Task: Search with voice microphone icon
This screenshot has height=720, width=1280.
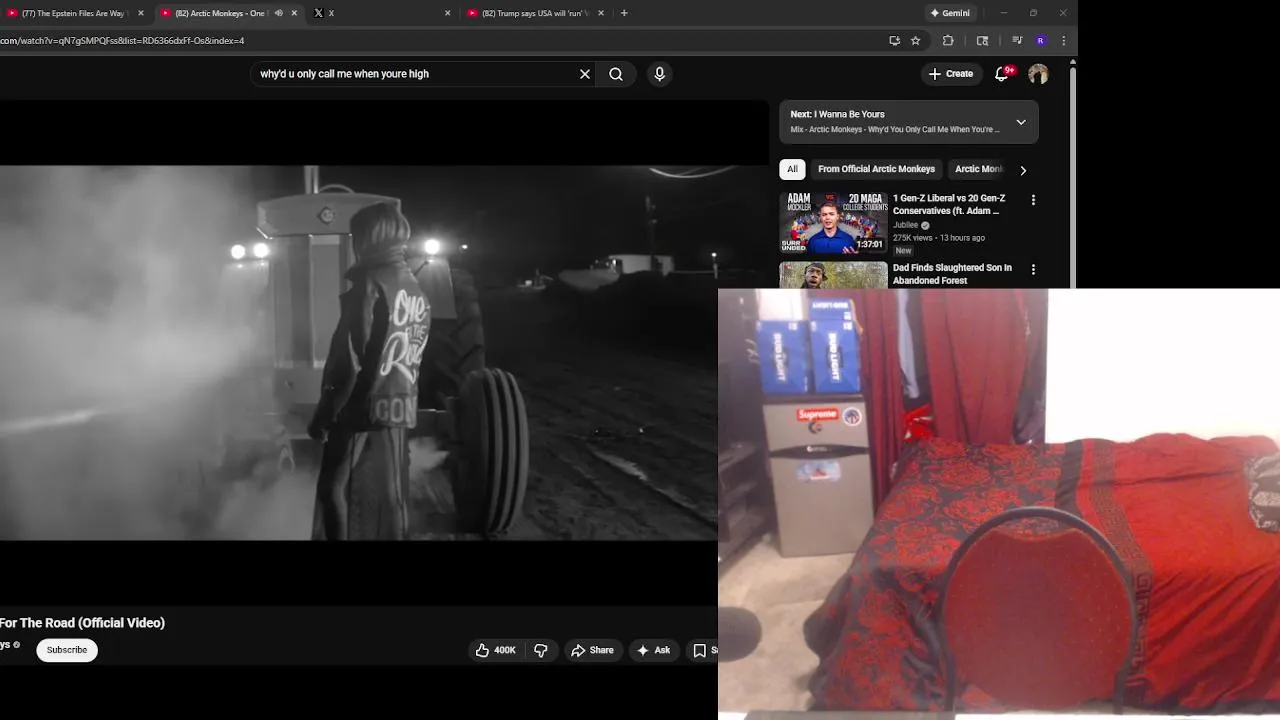Action: [659, 74]
